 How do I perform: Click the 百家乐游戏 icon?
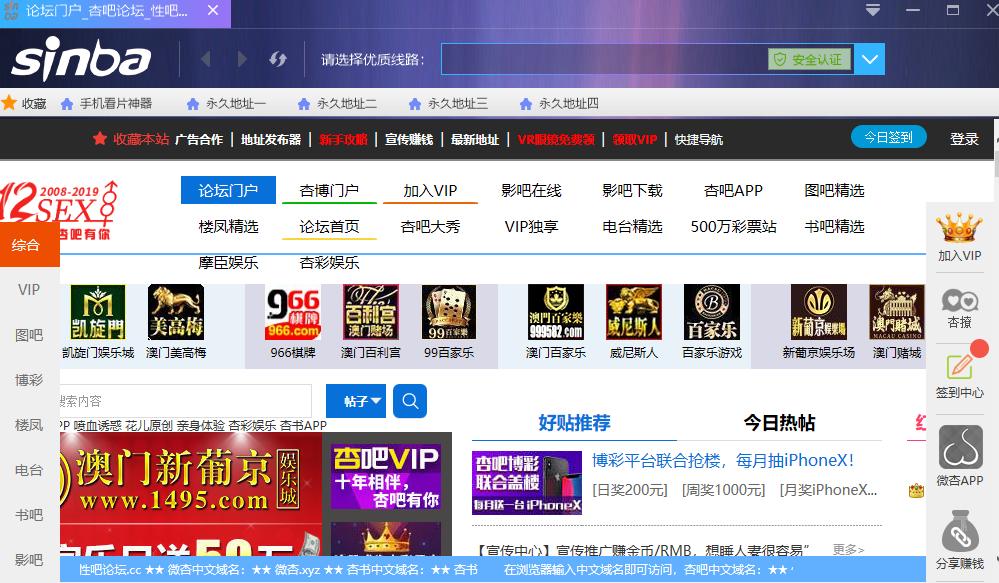coord(712,312)
